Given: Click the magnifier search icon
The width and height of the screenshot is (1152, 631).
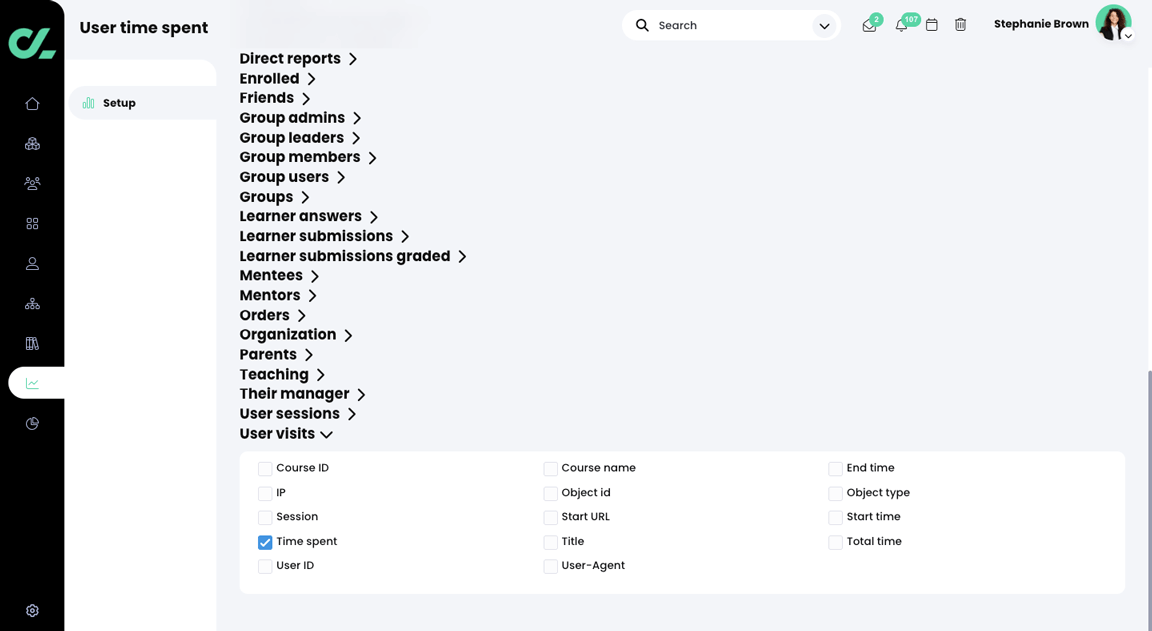Looking at the screenshot, I should tap(642, 25).
